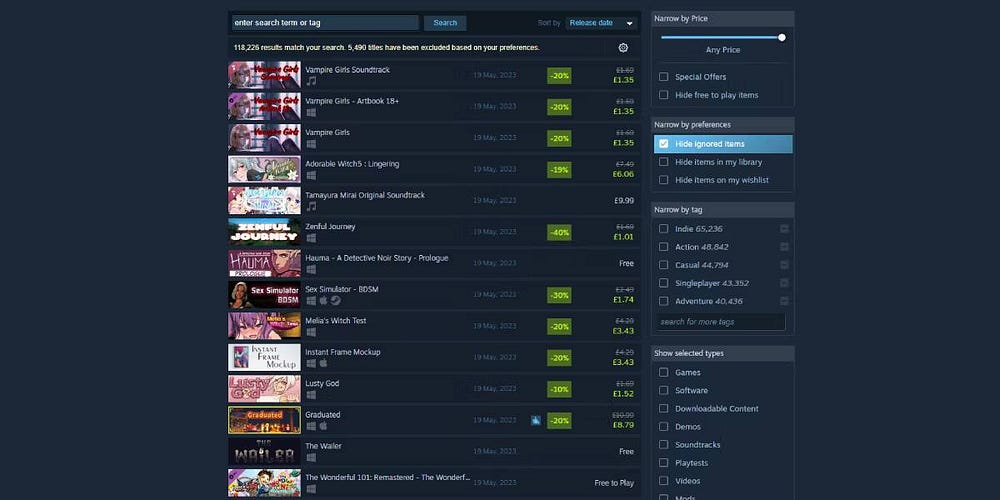The height and width of the screenshot is (500, 1000).
Task: Click the middle of the price slider track
Action: [723, 38]
